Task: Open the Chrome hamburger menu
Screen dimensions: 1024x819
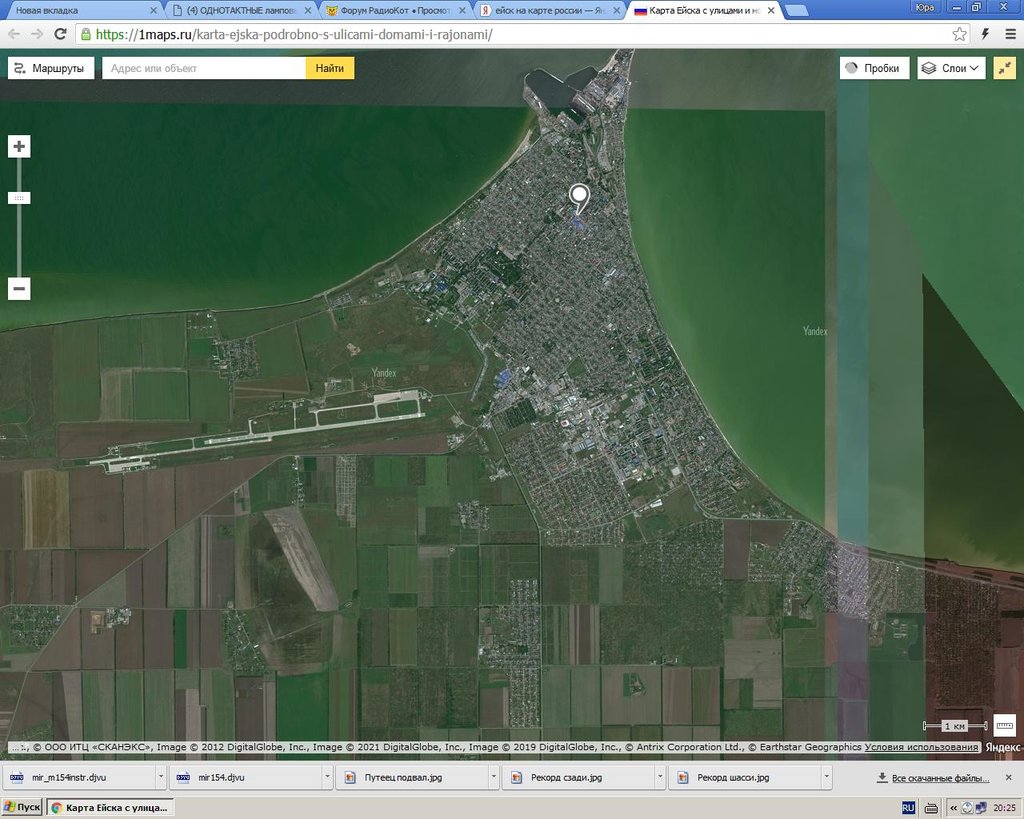Action: click(1010, 34)
